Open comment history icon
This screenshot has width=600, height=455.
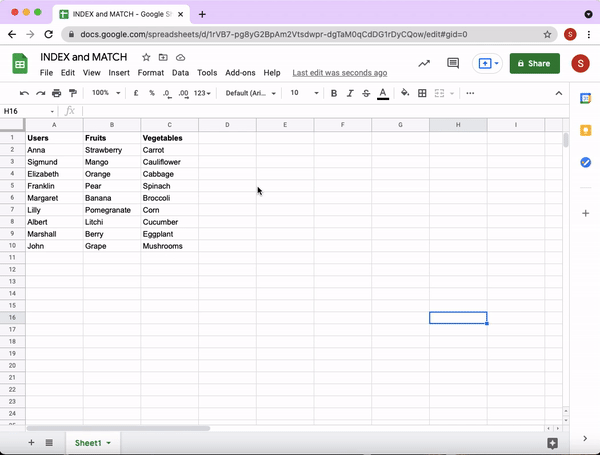[453, 63]
